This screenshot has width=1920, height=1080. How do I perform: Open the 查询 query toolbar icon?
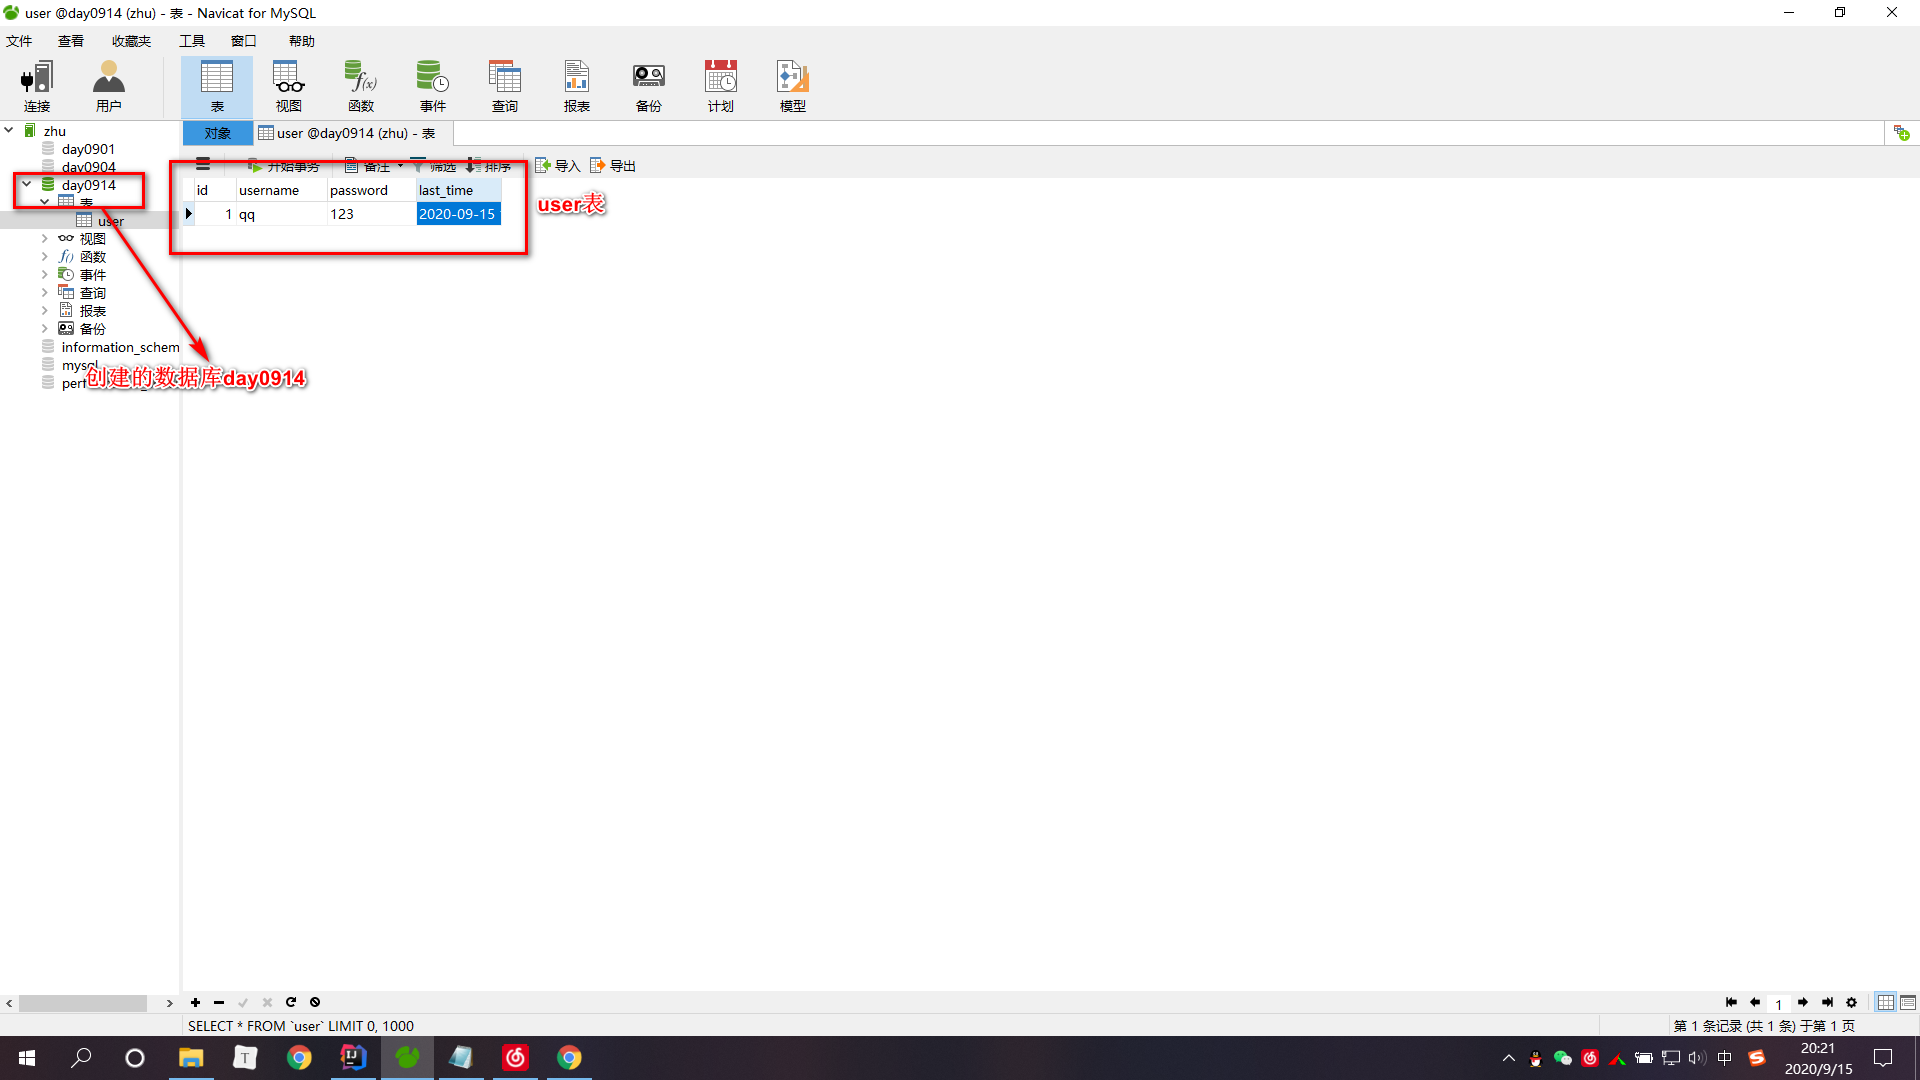coord(504,86)
